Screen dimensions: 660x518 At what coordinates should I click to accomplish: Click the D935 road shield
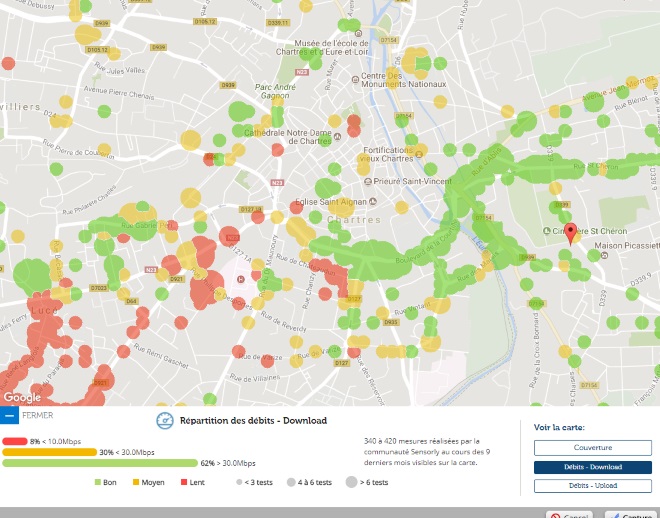tap(391, 322)
